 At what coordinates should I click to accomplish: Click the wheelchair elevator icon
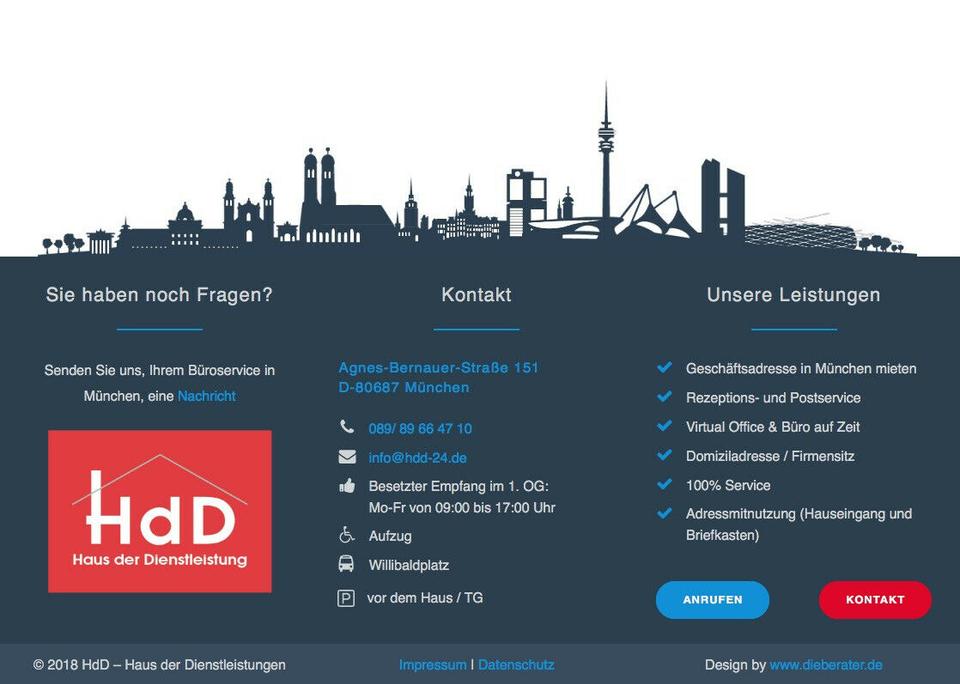coord(347,535)
